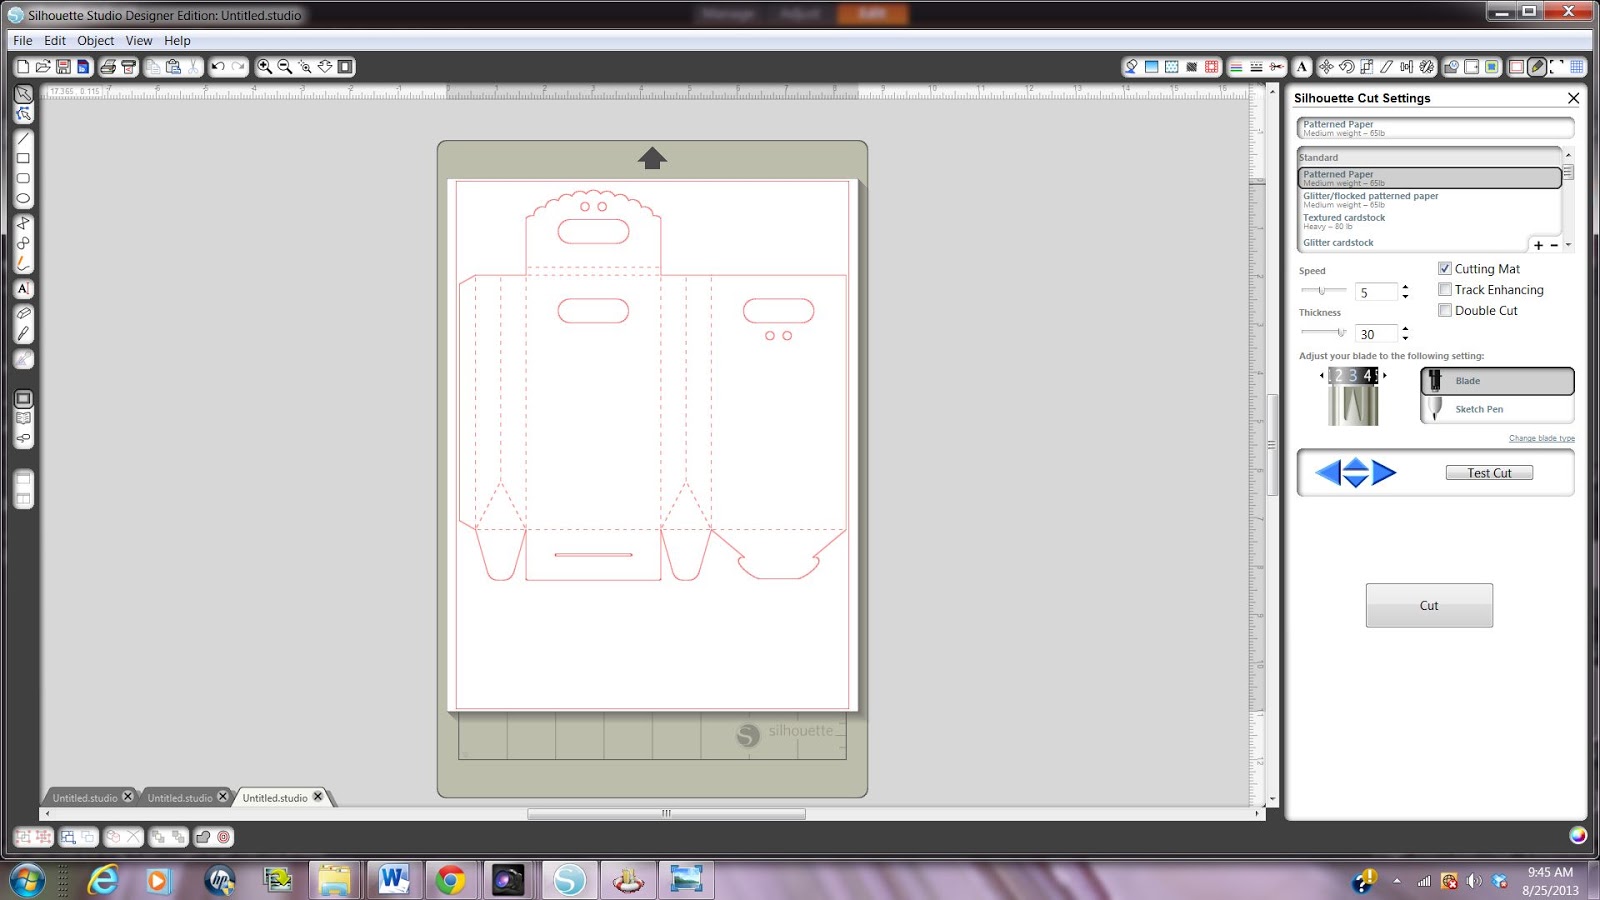Enable the Track Enhancing checkbox
The width and height of the screenshot is (1600, 900).
(1444, 289)
